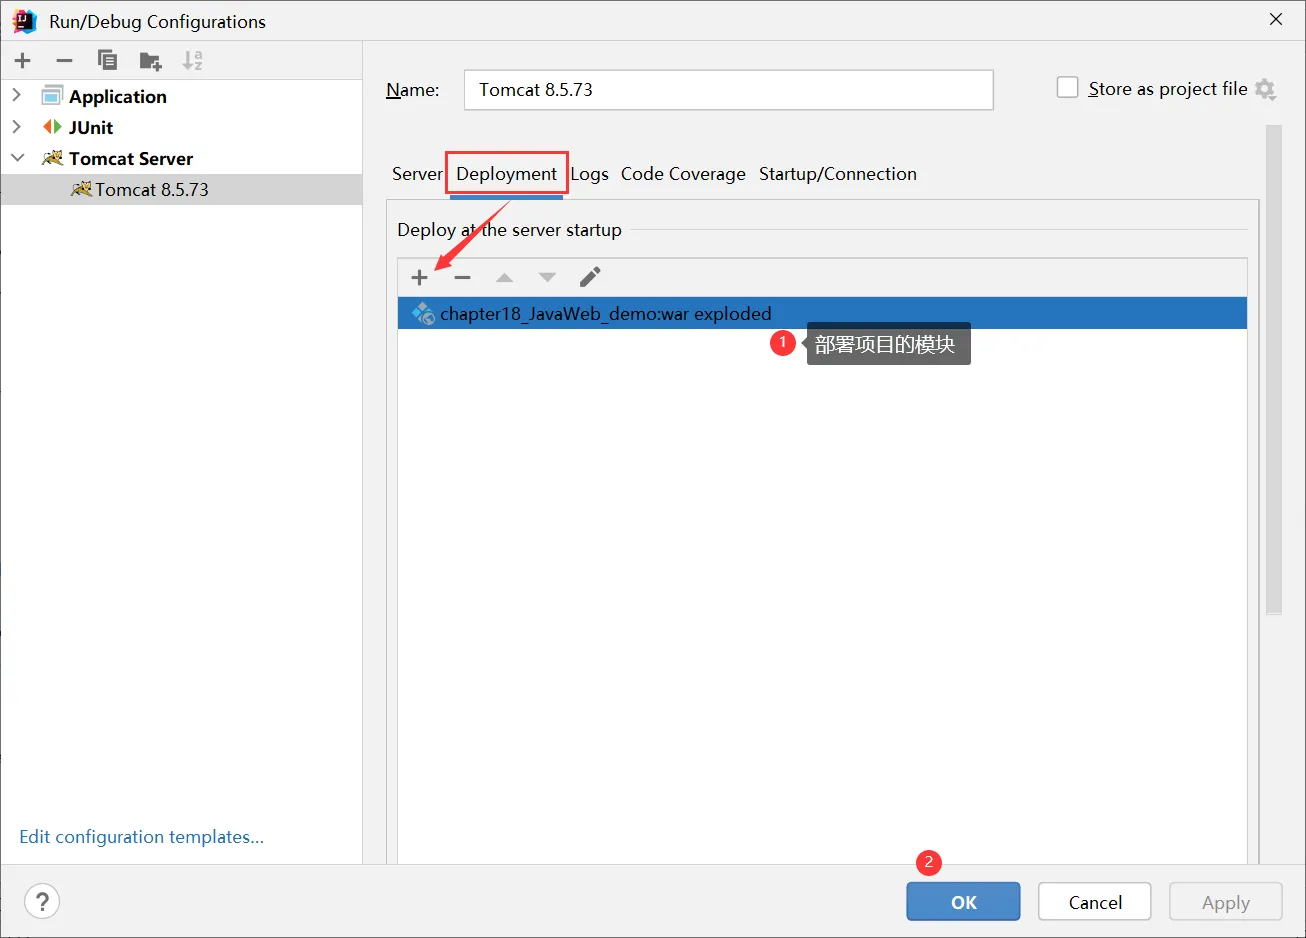This screenshot has width=1306, height=938.
Task: Open the Logs tab
Action: tap(589, 174)
